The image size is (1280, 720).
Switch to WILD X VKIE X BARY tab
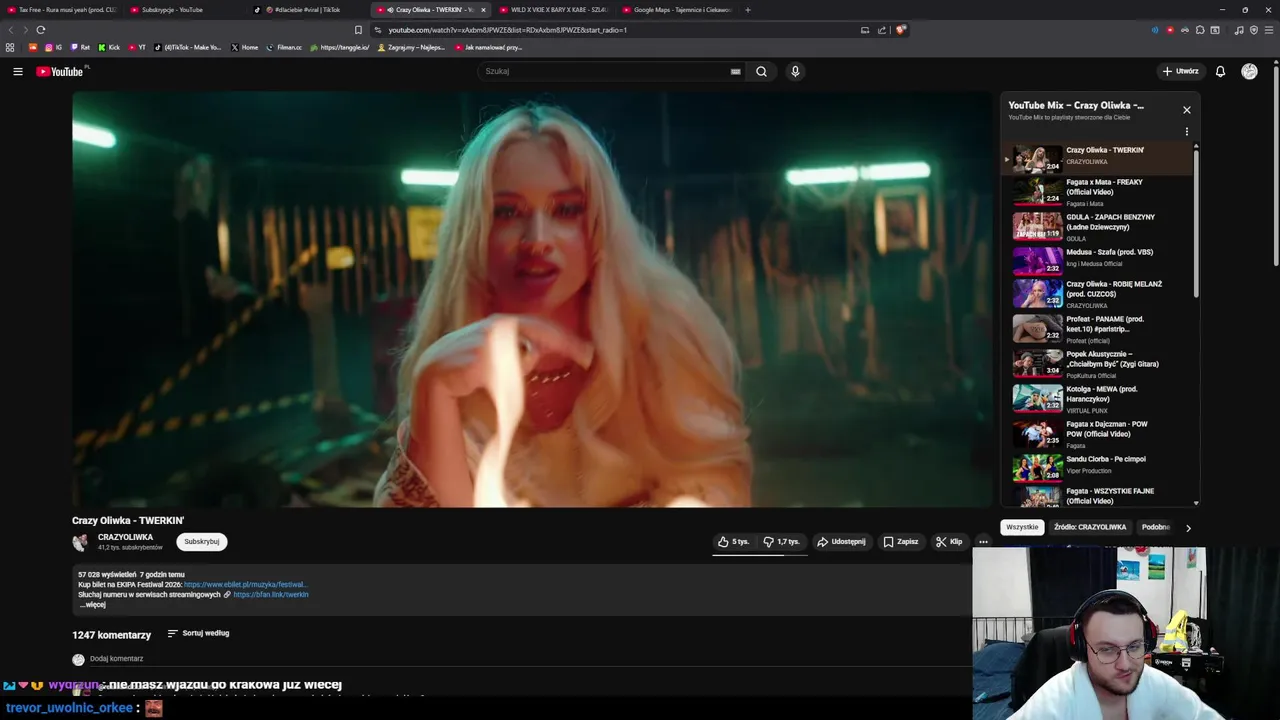coord(555,10)
